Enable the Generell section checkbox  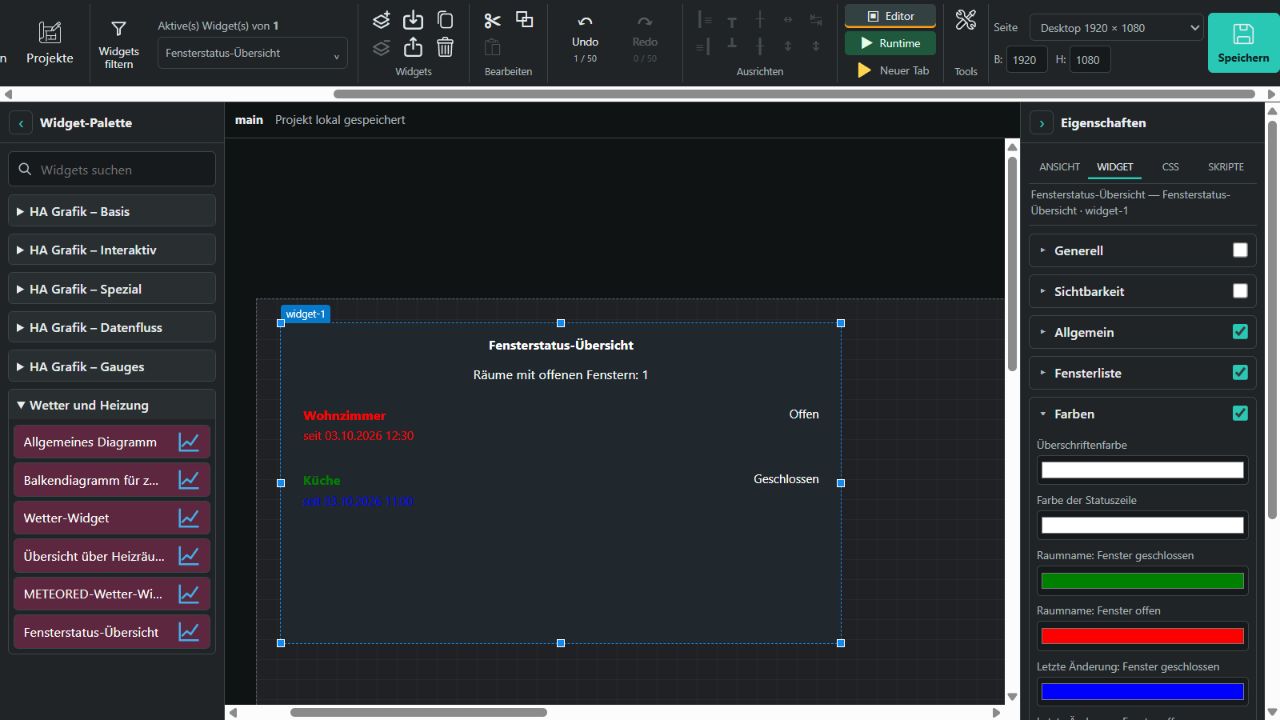1240,250
